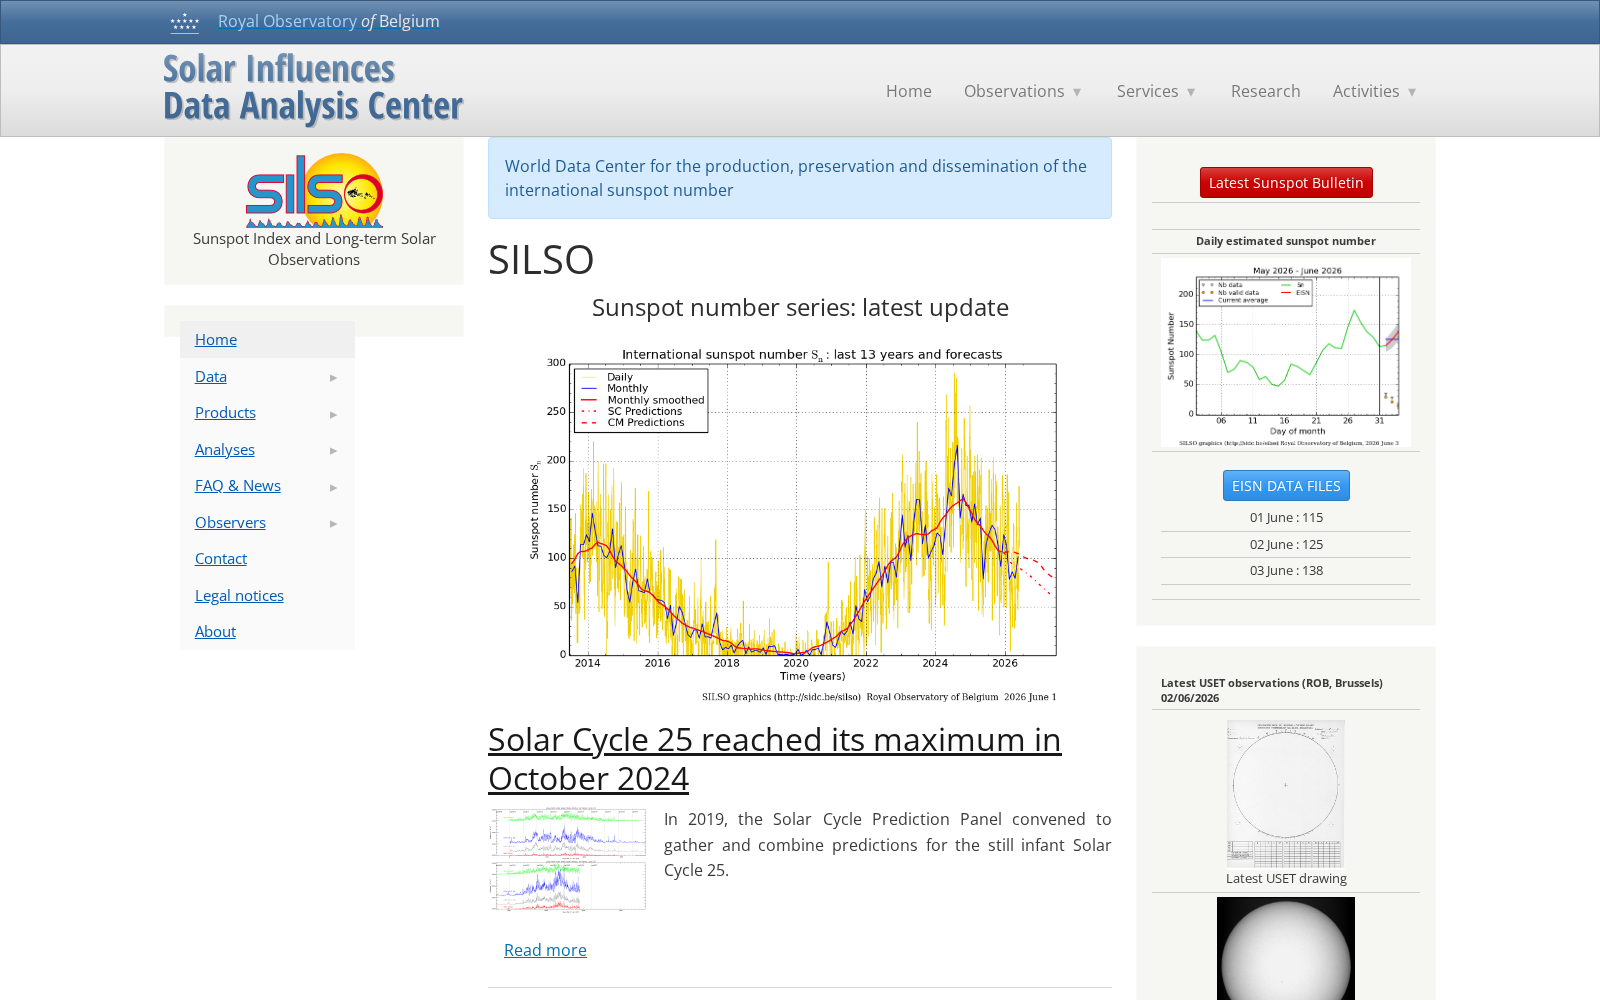Expand the Data submenu arrow
Image resolution: width=1600 pixels, height=1000 pixels.
(x=334, y=378)
